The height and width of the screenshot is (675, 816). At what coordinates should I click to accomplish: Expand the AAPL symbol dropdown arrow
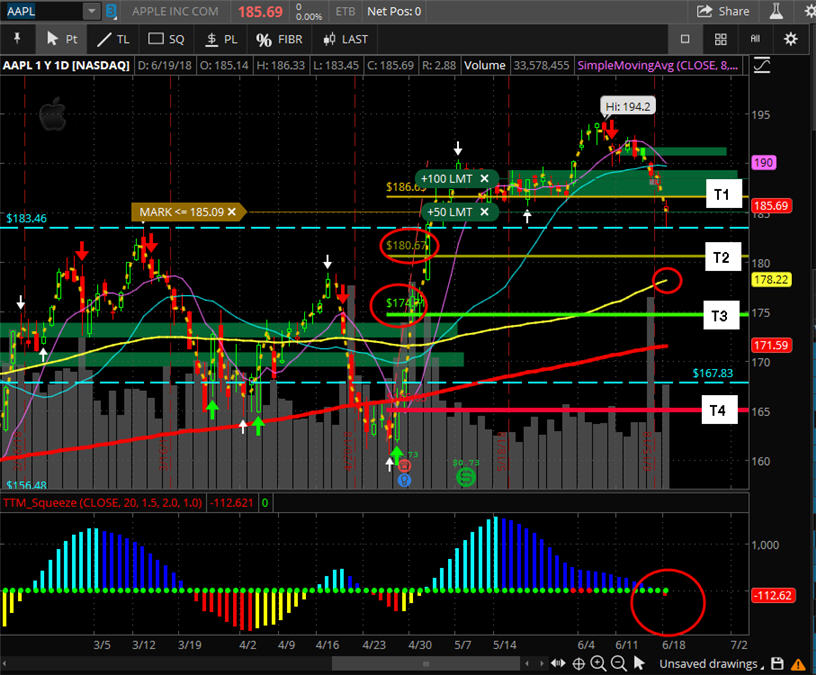tap(91, 11)
